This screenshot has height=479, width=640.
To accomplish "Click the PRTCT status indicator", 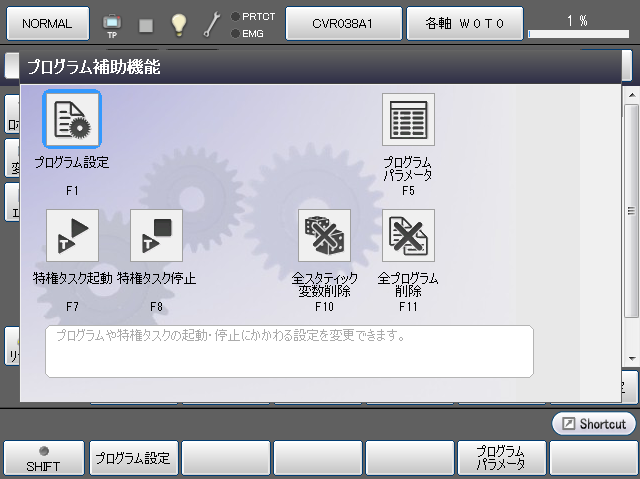I will coord(253,16).
